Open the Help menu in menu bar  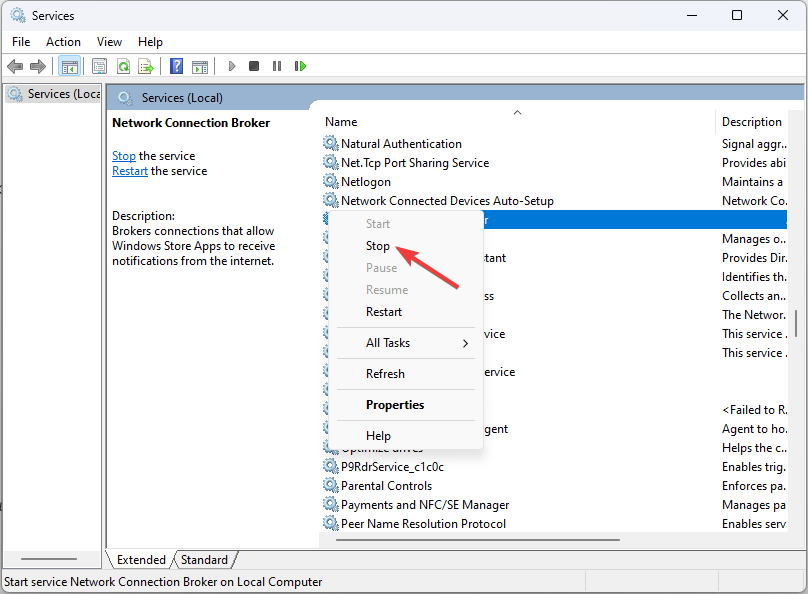click(x=150, y=42)
